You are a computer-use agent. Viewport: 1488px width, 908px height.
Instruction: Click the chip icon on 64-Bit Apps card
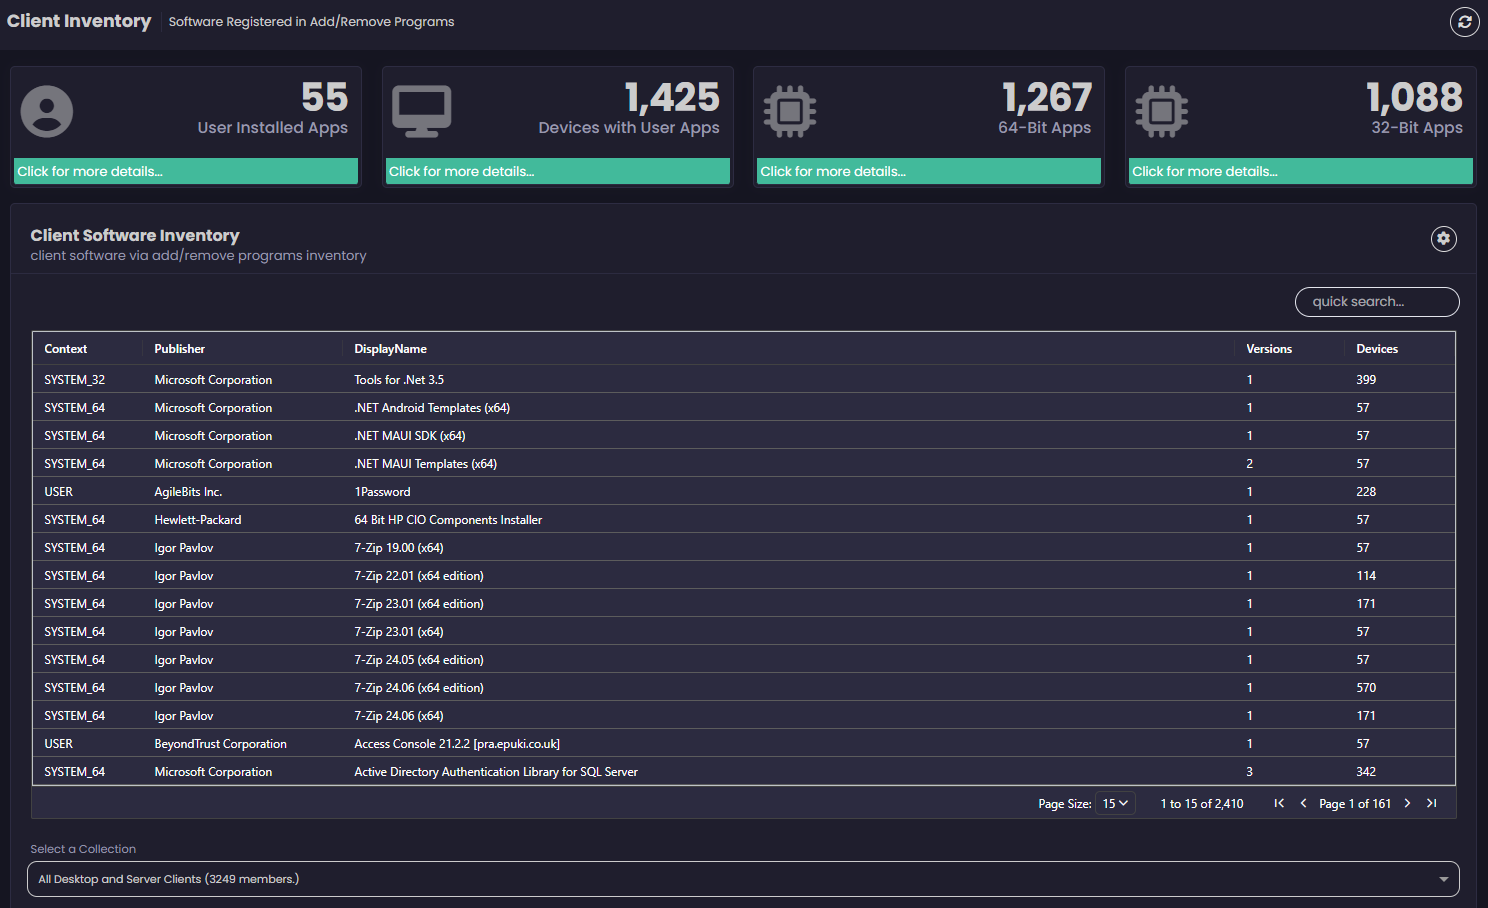tap(790, 111)
